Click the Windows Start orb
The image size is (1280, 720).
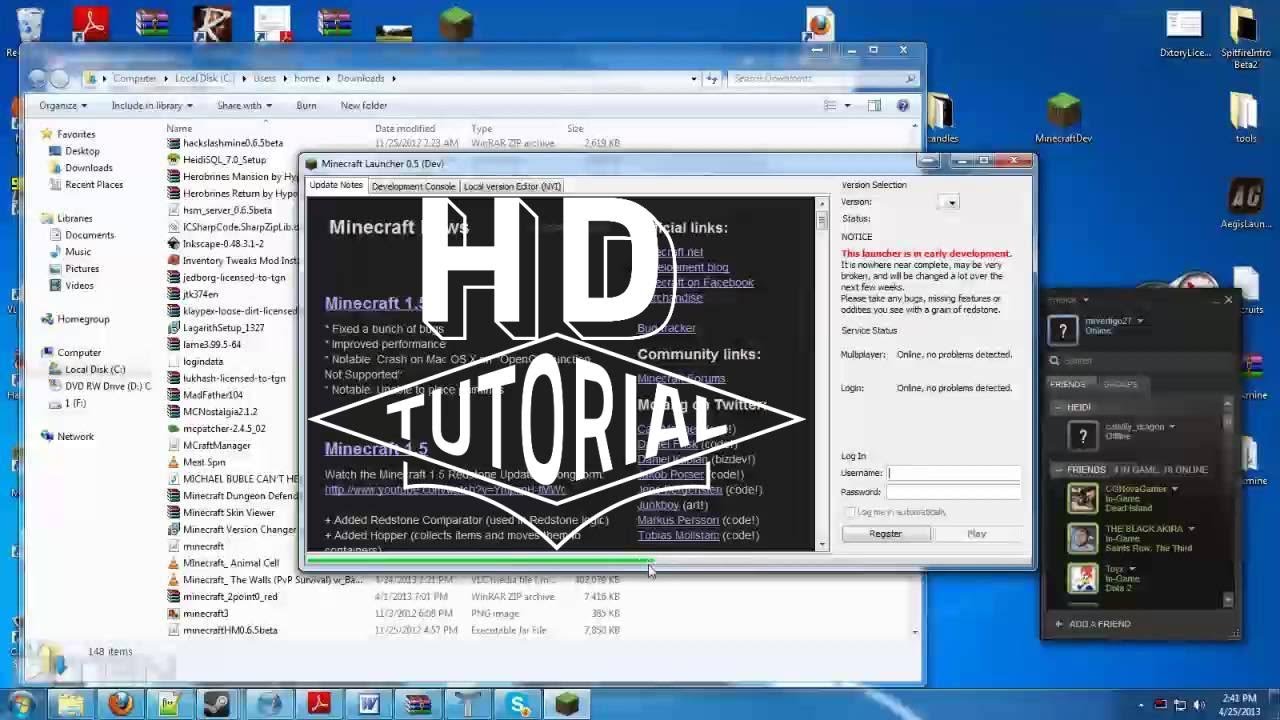pyautogui.click(x=20, y=703)
